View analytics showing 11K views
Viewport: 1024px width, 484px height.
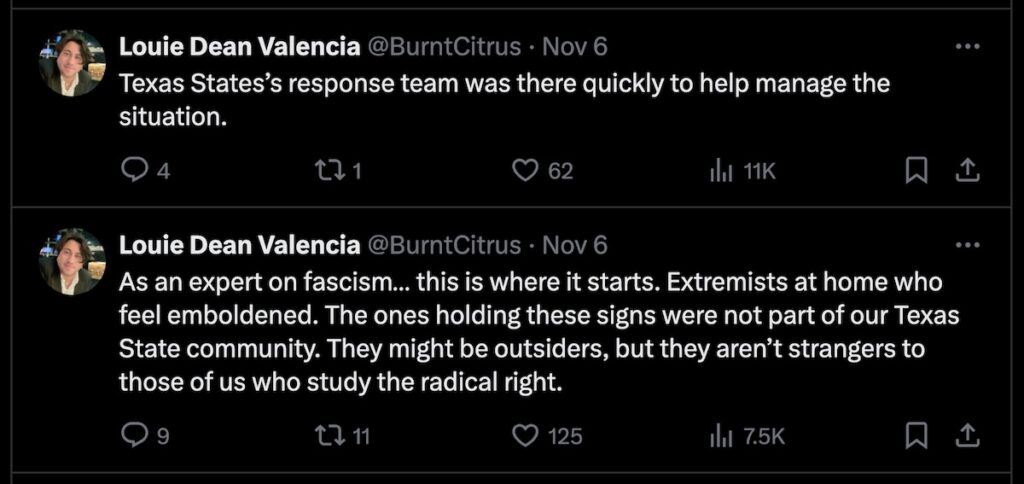[x=721, y=171]
